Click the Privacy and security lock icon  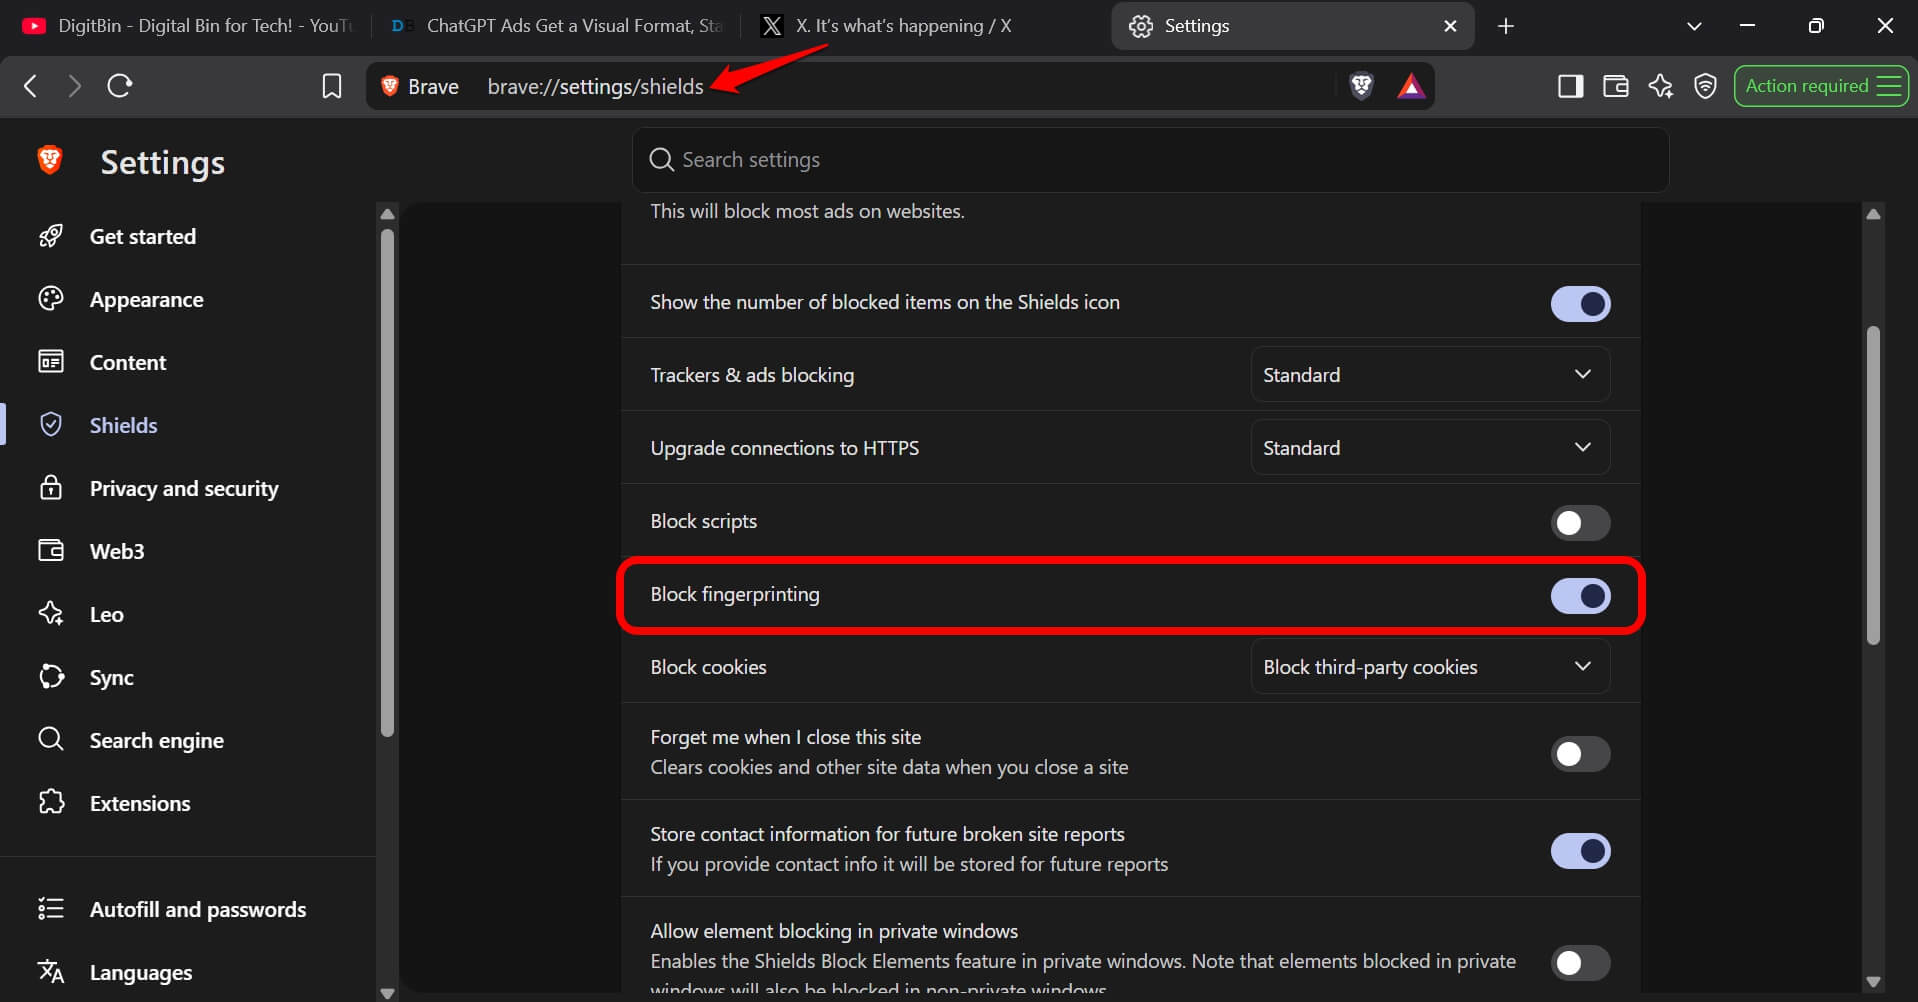pyautogui.click(x=51, y=488)
